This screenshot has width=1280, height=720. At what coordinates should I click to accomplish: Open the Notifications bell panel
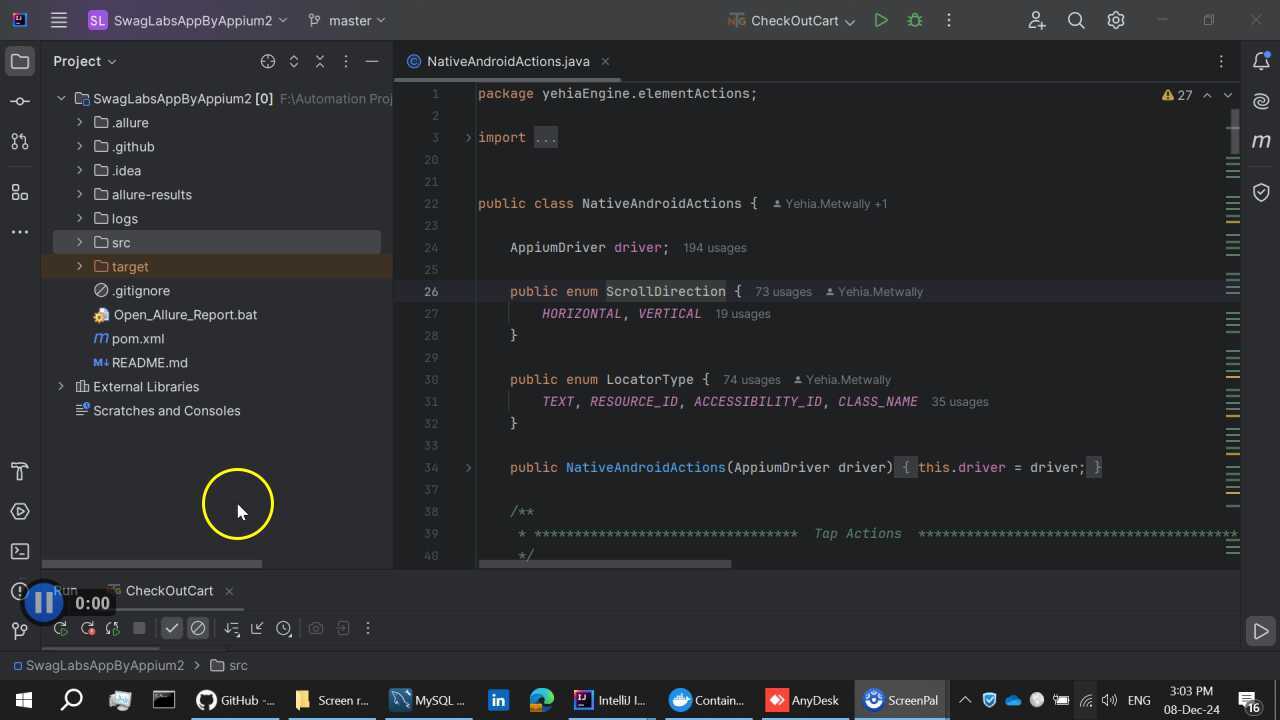tap(1261, 61)
